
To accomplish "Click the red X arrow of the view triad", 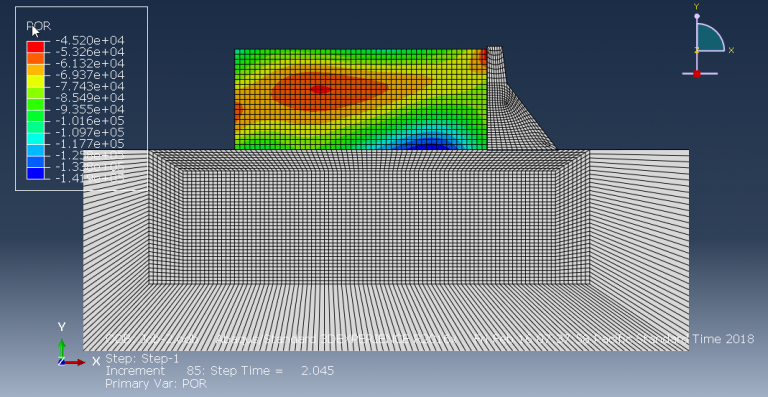I will (x=75, y=362).
